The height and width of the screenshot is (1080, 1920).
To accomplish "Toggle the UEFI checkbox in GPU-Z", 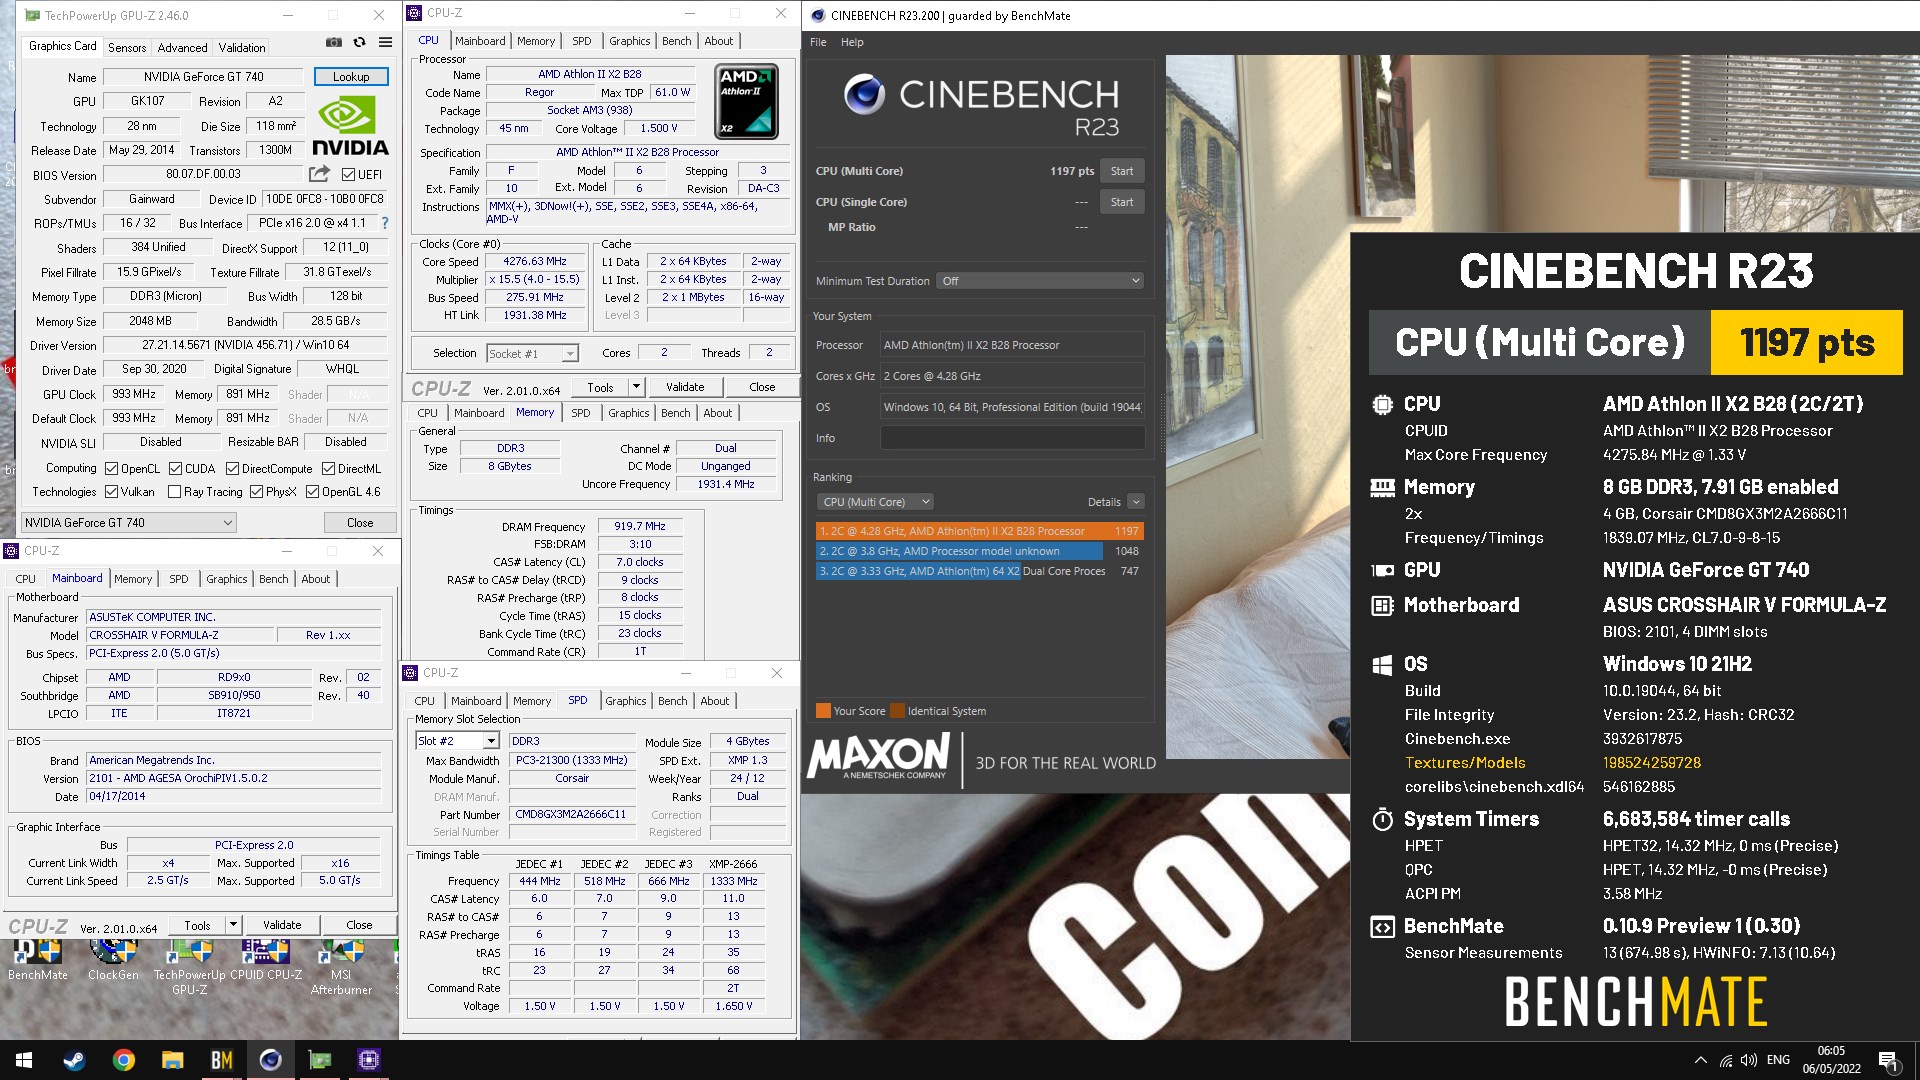I will (348, 174).
